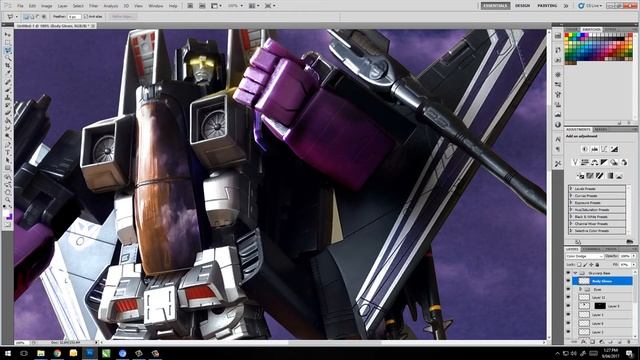The height and width of the screenshot is (360, 640).
Task: Open the Filter menu
Action: [93, 6]
